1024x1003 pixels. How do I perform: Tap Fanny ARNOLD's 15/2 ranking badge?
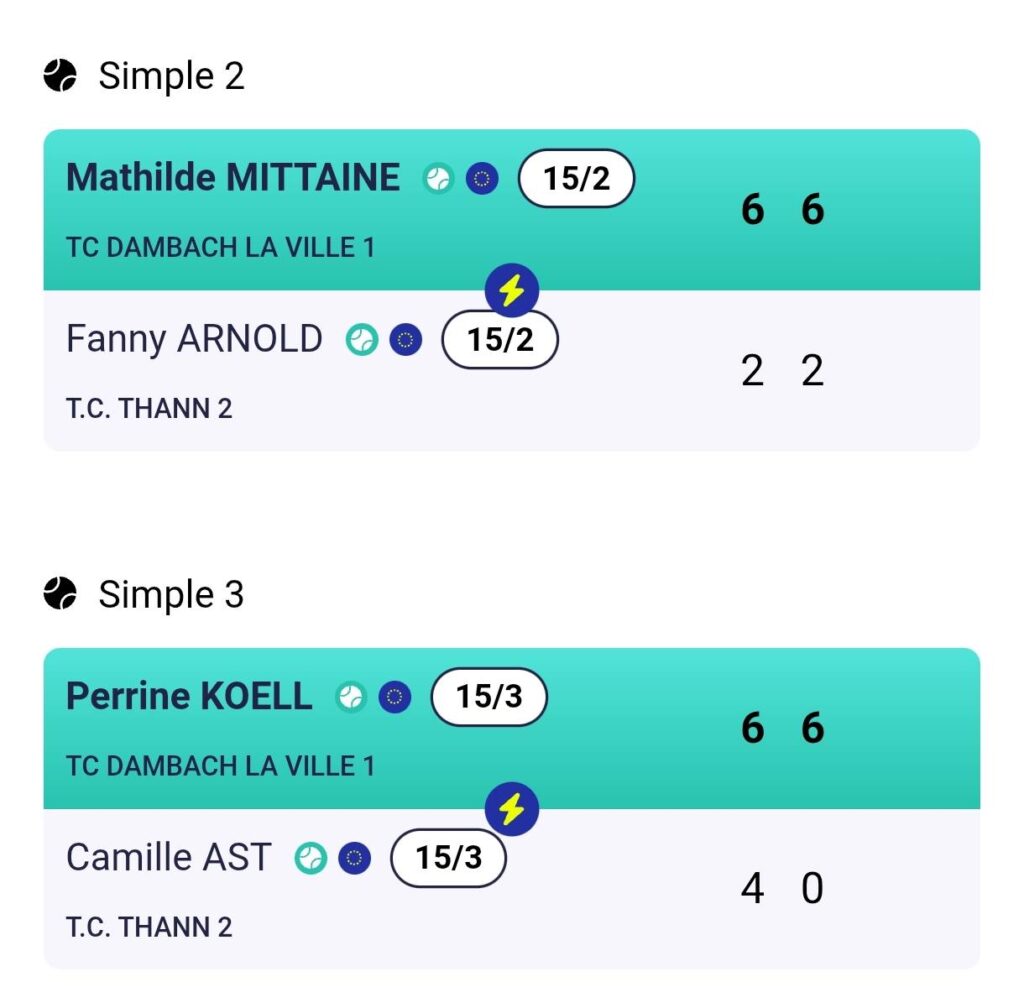point(500,340)
